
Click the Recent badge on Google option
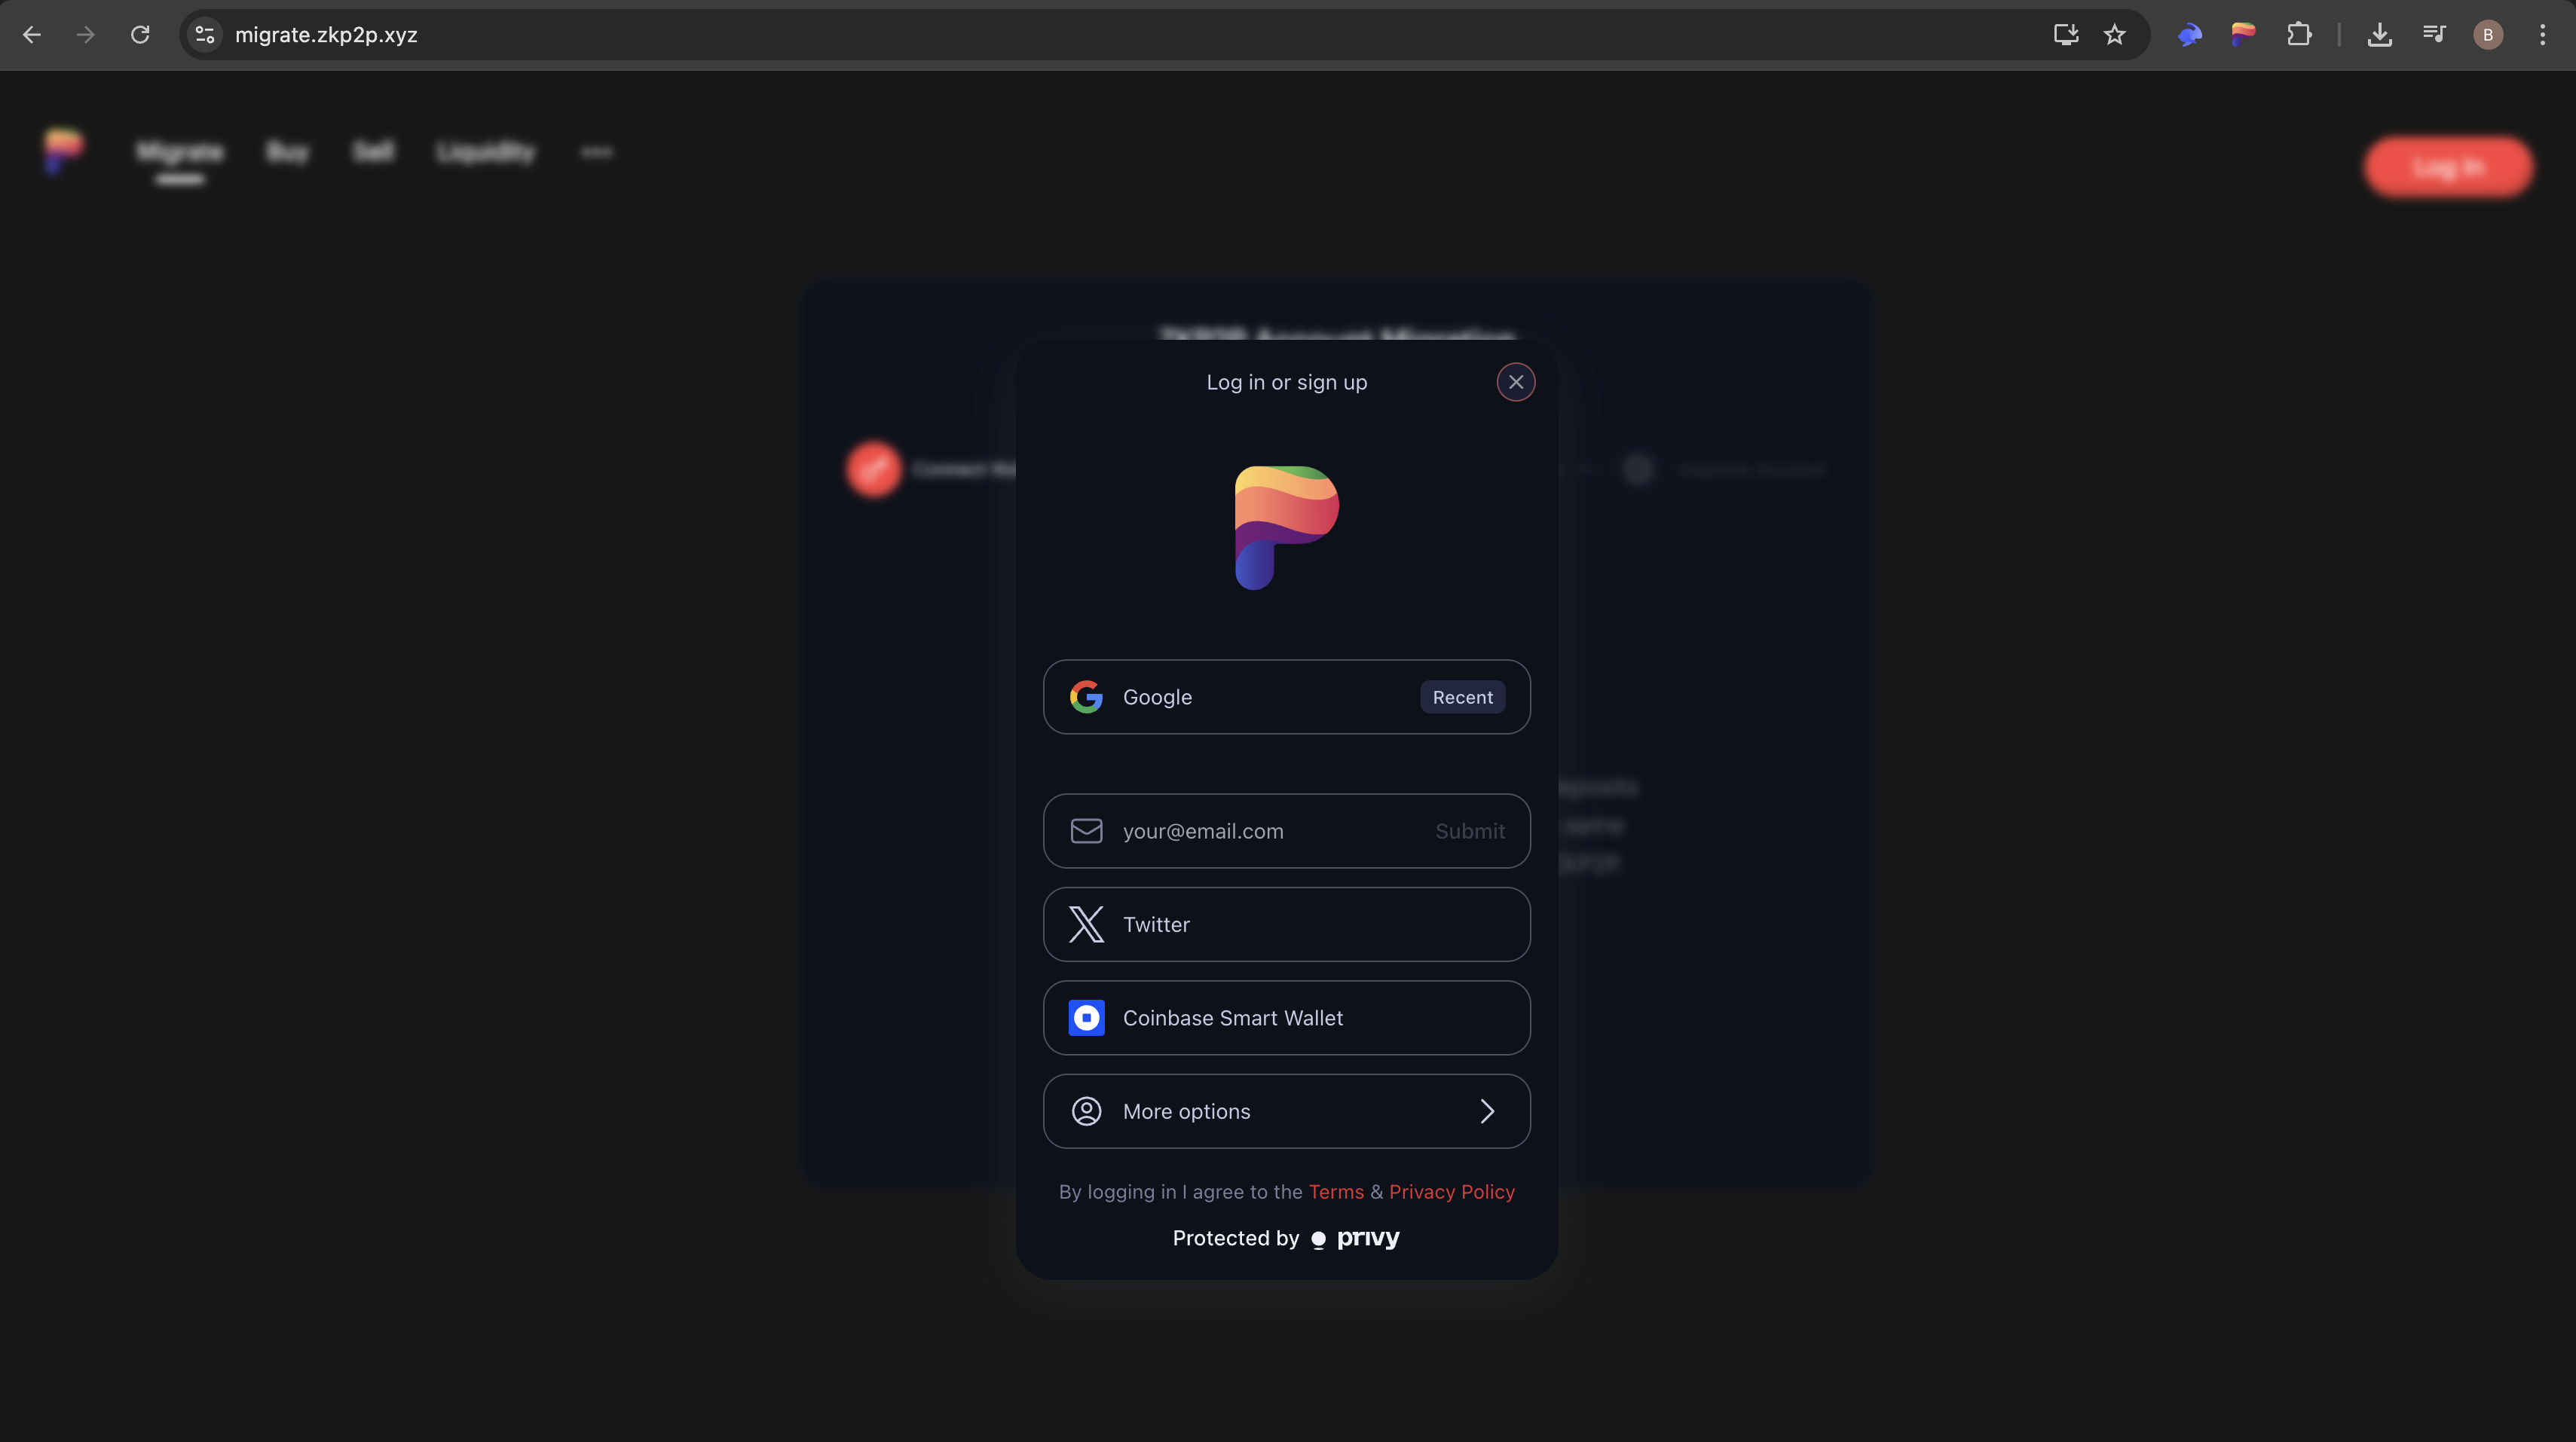coord(1462,697)
